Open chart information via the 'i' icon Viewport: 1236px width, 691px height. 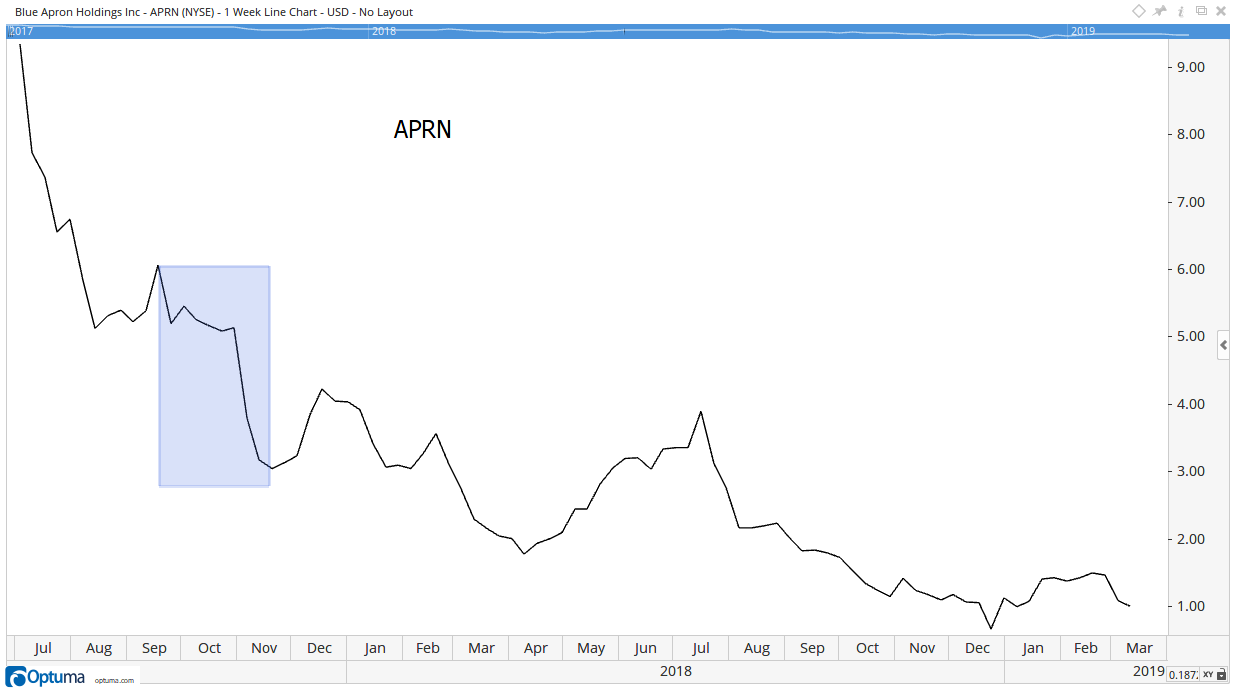(1181, 11)
